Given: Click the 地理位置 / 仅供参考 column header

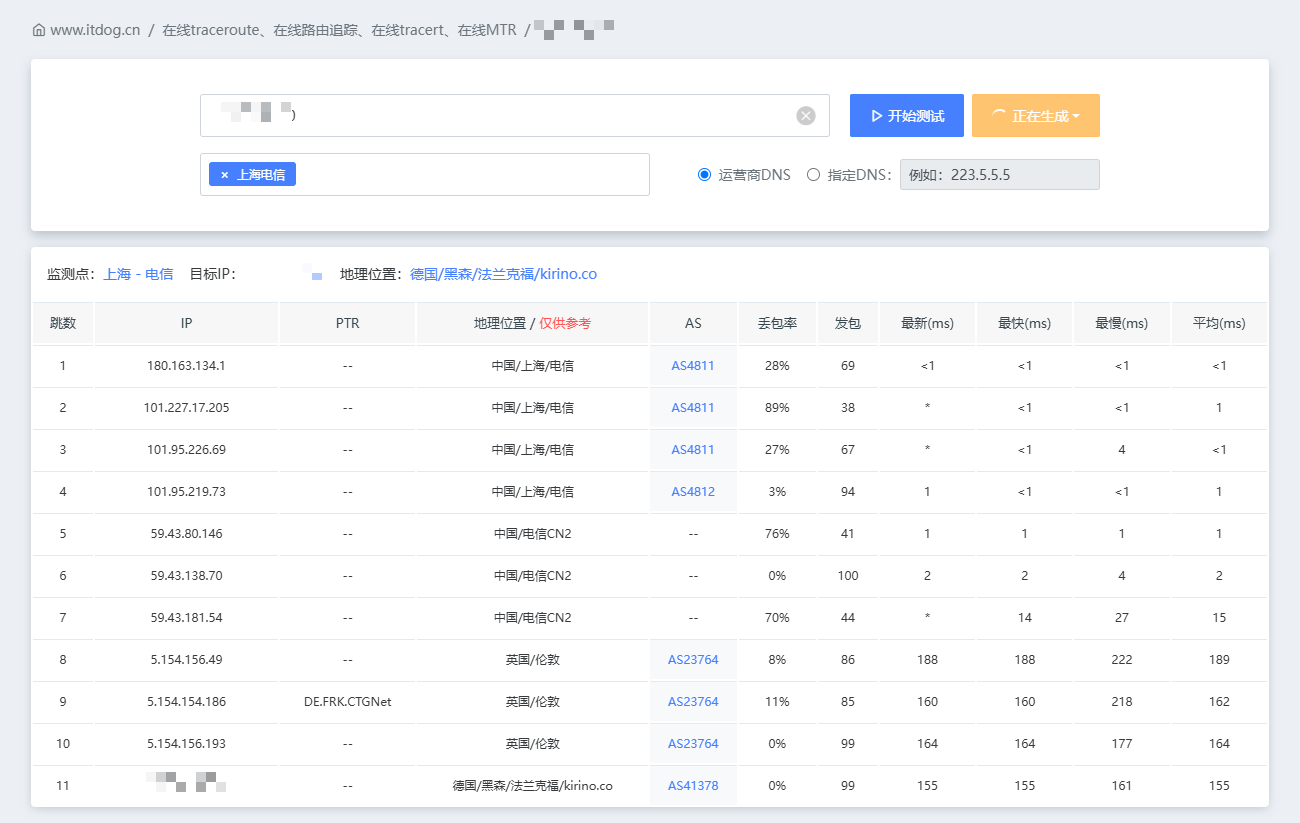Looking at the screenshot, I should coord(532,324).
